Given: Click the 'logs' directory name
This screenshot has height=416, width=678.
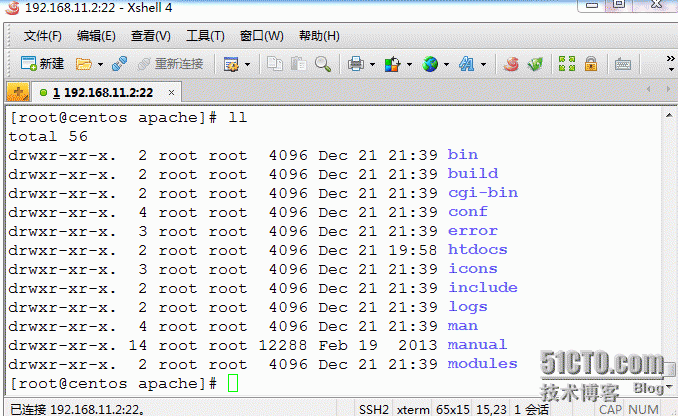Looking at the screenshot, I should 468,307.
